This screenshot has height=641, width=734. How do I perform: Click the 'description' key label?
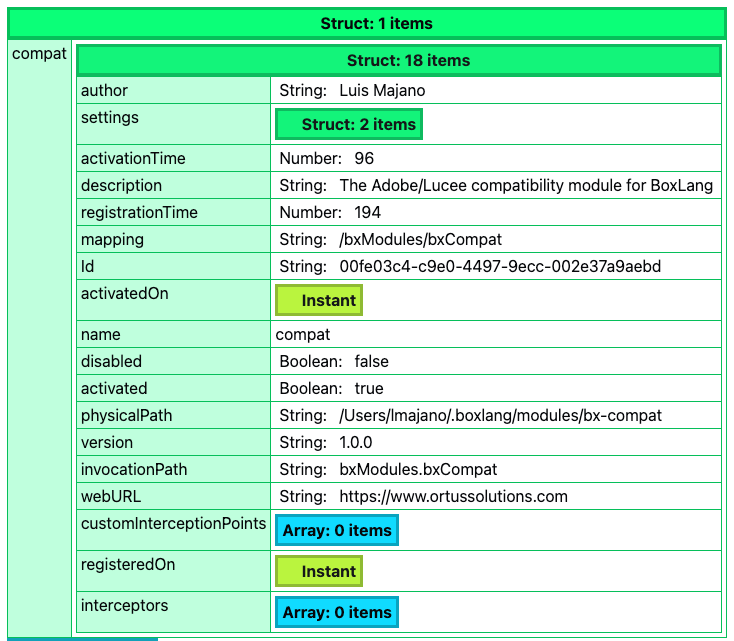pos(121,186)
